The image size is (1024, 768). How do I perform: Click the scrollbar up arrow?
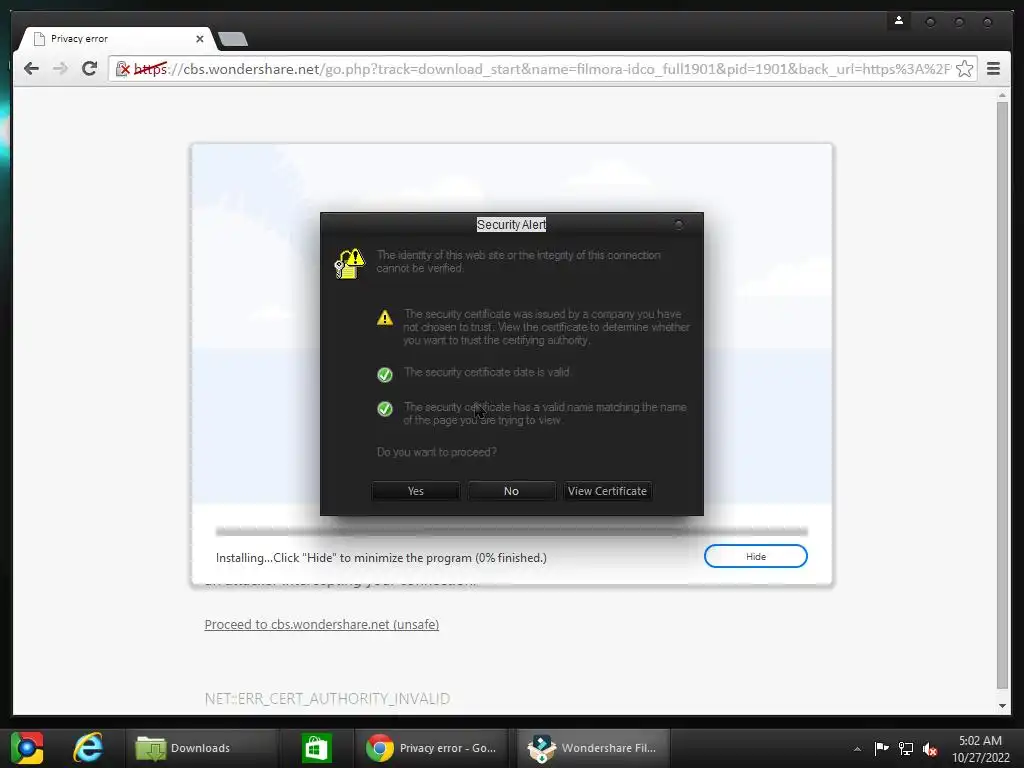pyautogui.click(x=1002, y=95)
